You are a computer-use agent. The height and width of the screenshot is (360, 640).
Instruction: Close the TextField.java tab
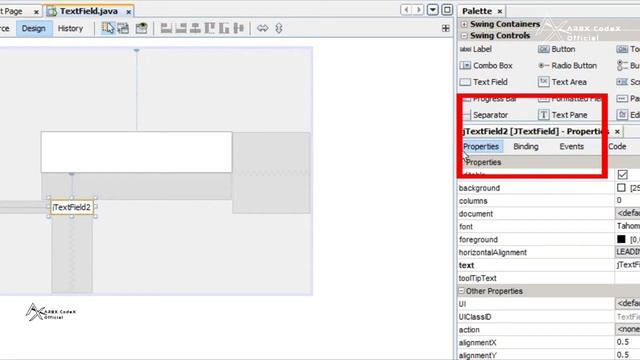click(129, 12)
